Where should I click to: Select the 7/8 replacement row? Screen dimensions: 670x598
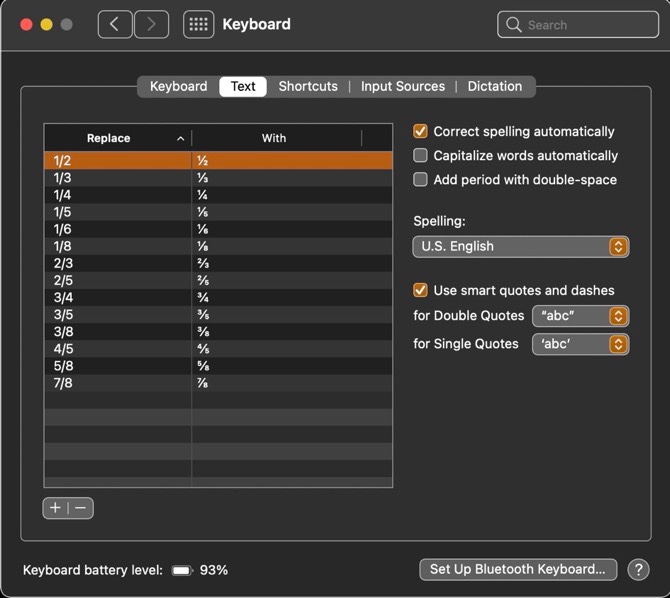point(218,383)
